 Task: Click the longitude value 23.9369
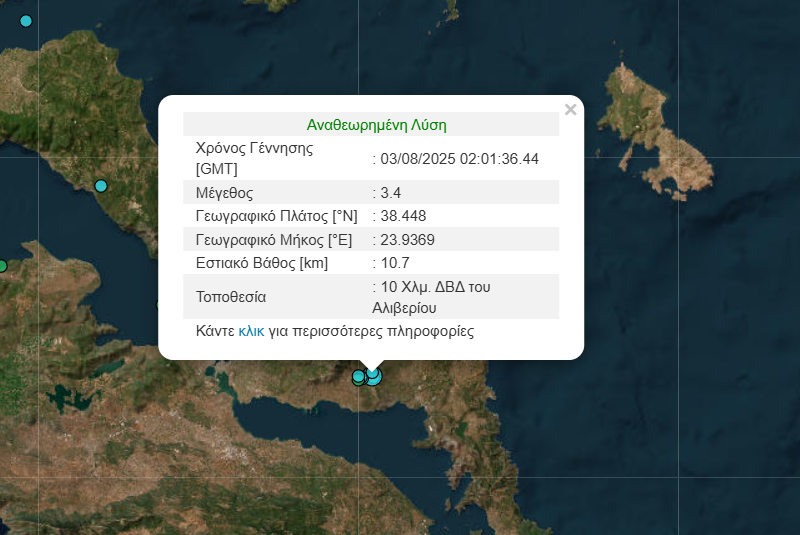tap(407, 239)
